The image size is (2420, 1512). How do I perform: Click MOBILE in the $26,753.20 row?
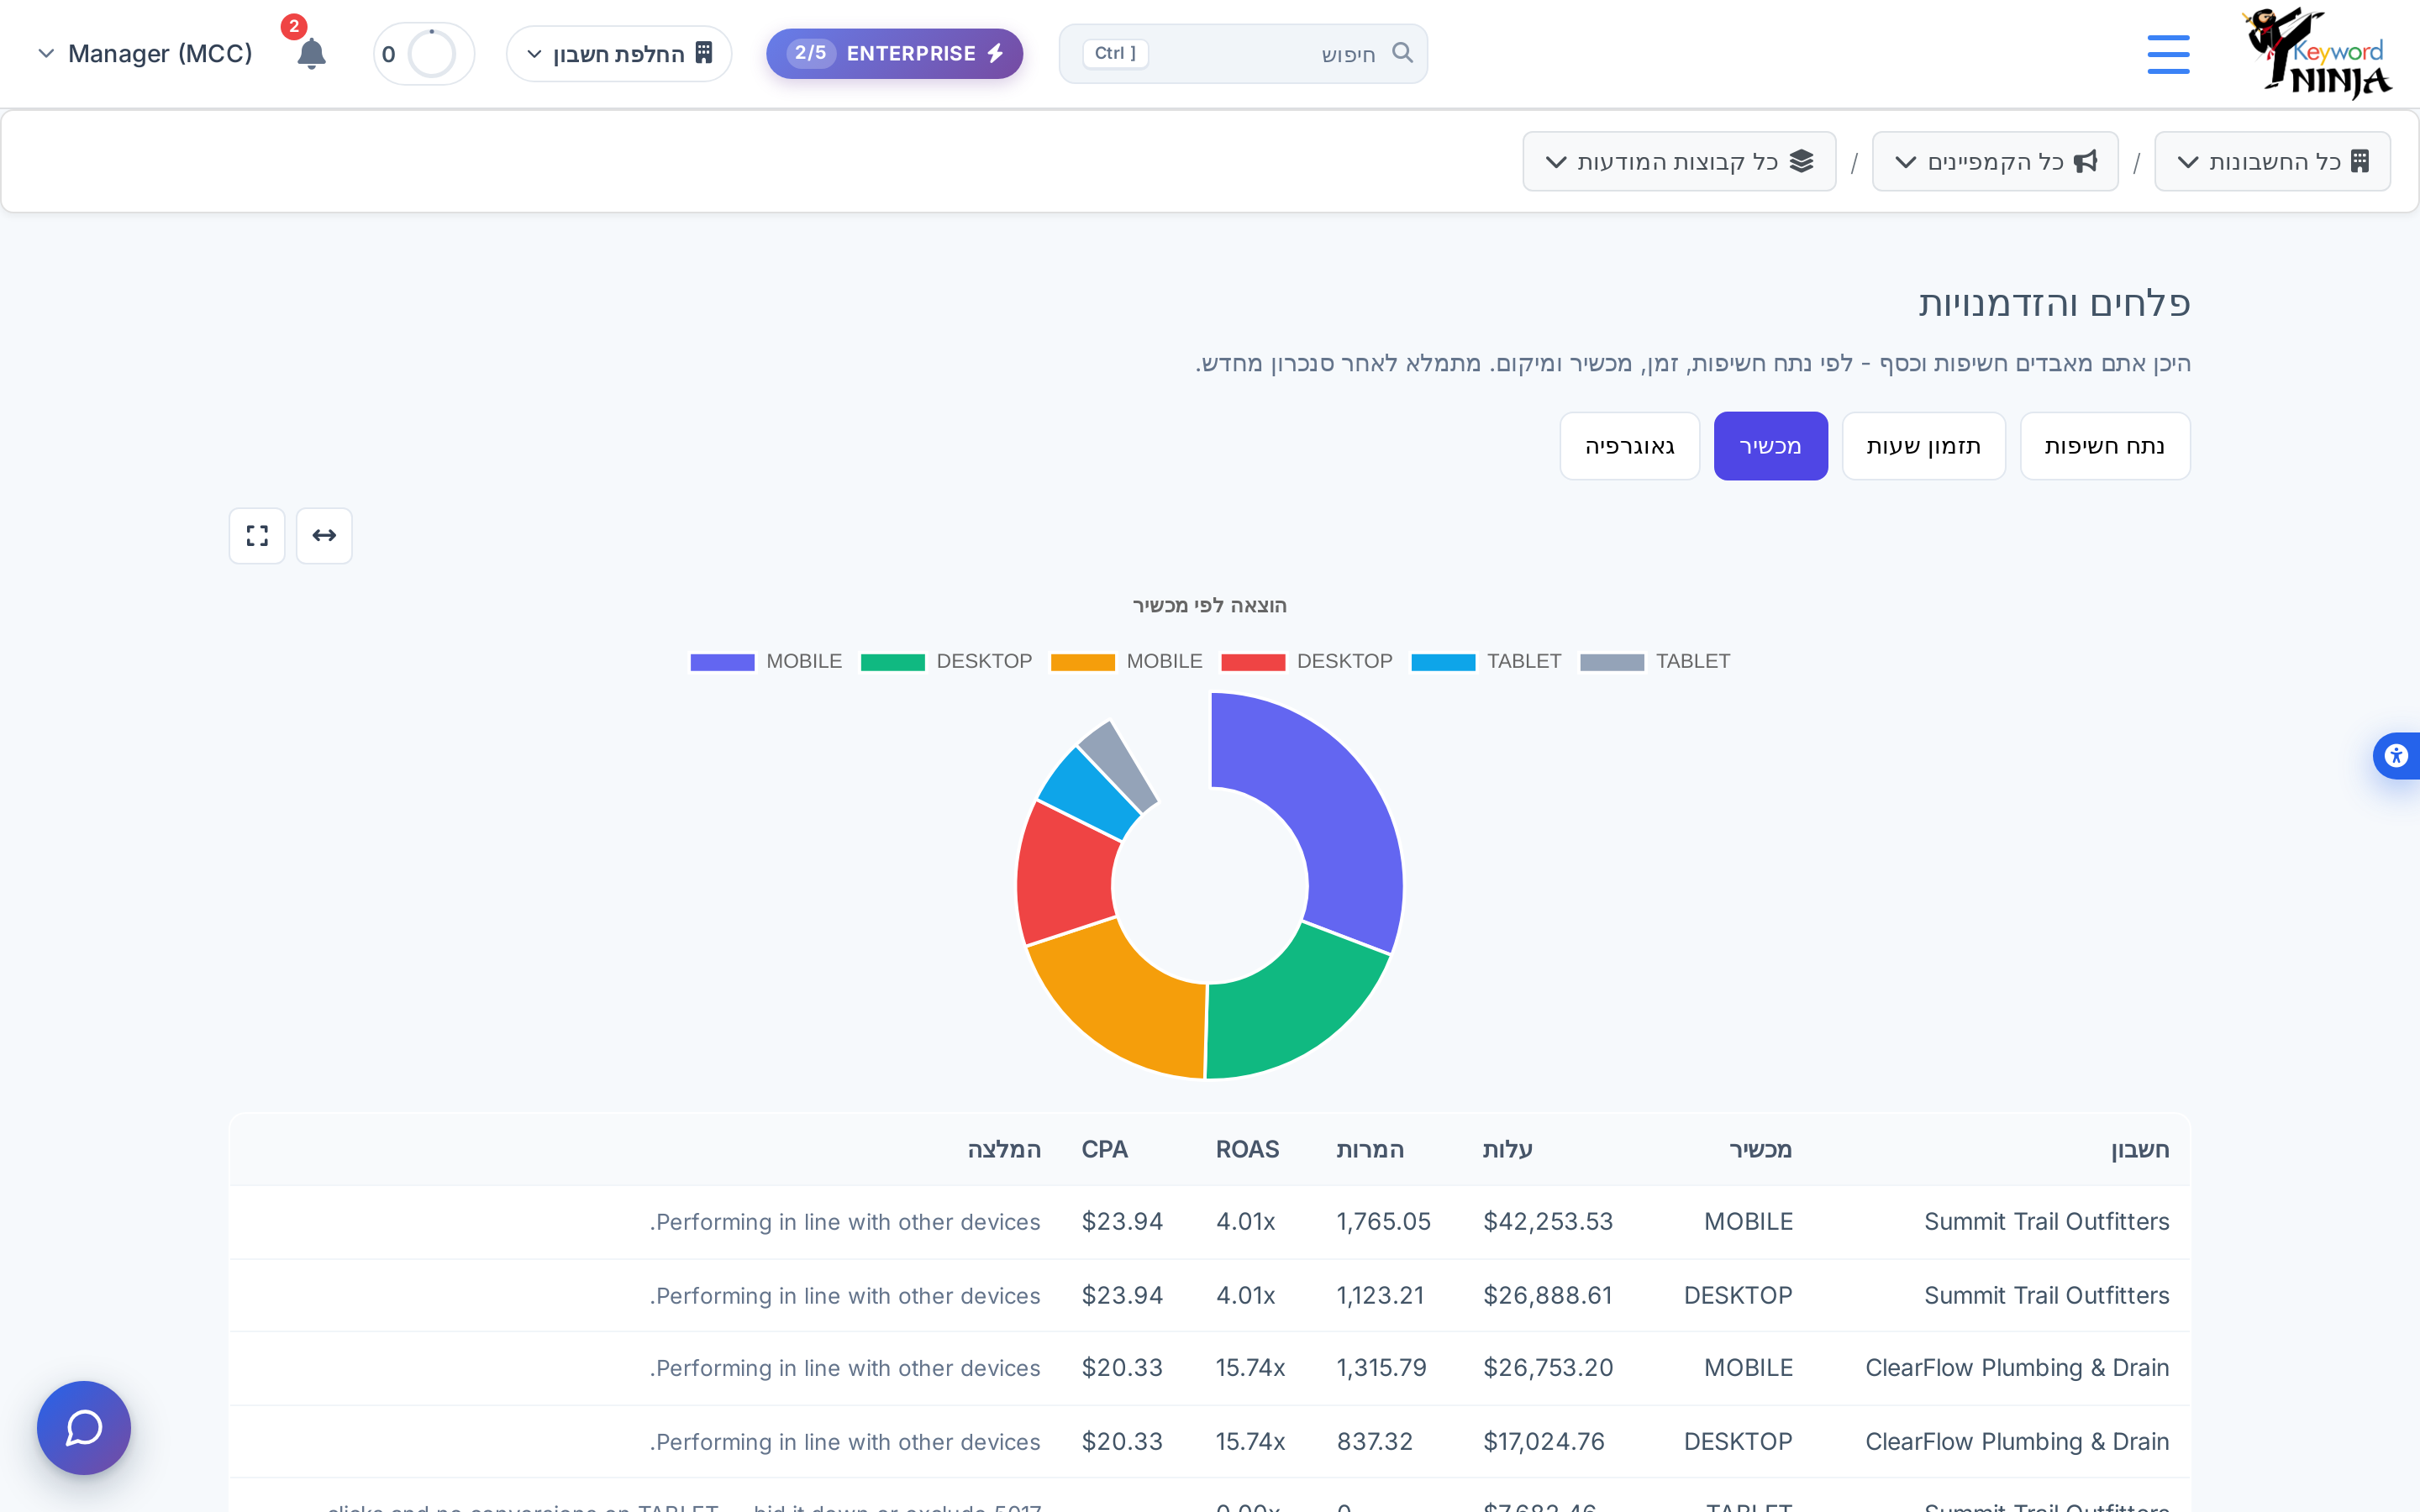coord(1749,1368)
